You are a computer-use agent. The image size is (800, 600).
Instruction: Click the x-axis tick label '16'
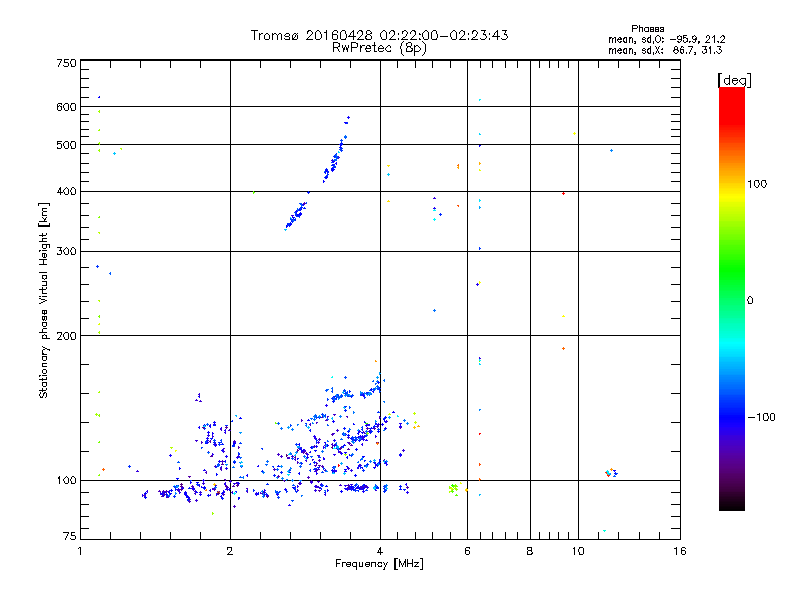tap(680, 551)
